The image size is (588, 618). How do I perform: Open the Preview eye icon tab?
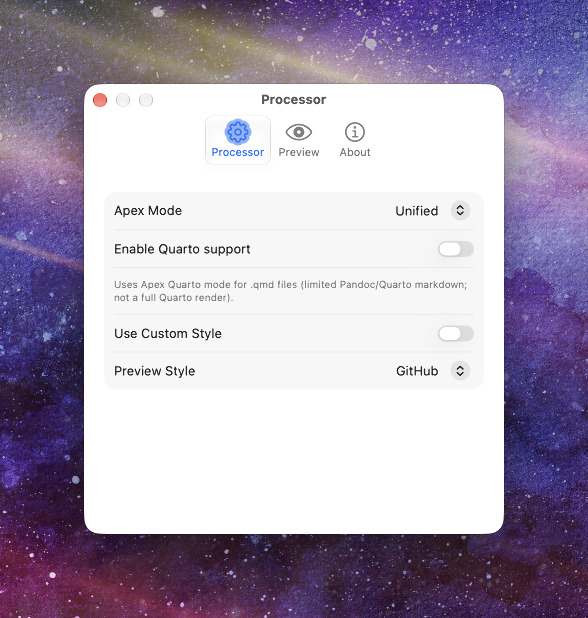pyautogui.click(x=299, y=132)
